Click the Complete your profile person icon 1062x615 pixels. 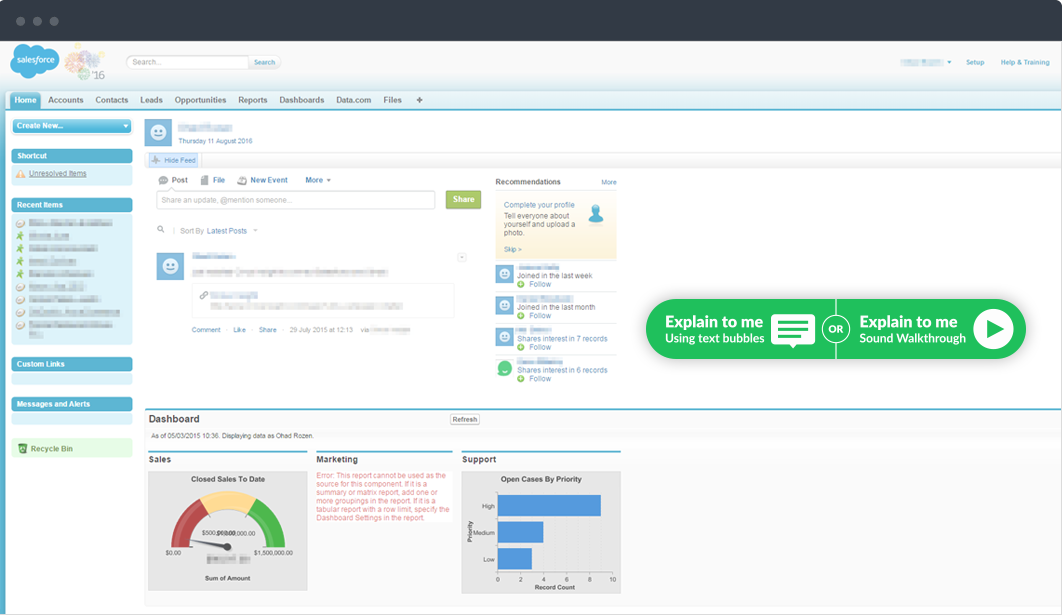pos(596,213)
